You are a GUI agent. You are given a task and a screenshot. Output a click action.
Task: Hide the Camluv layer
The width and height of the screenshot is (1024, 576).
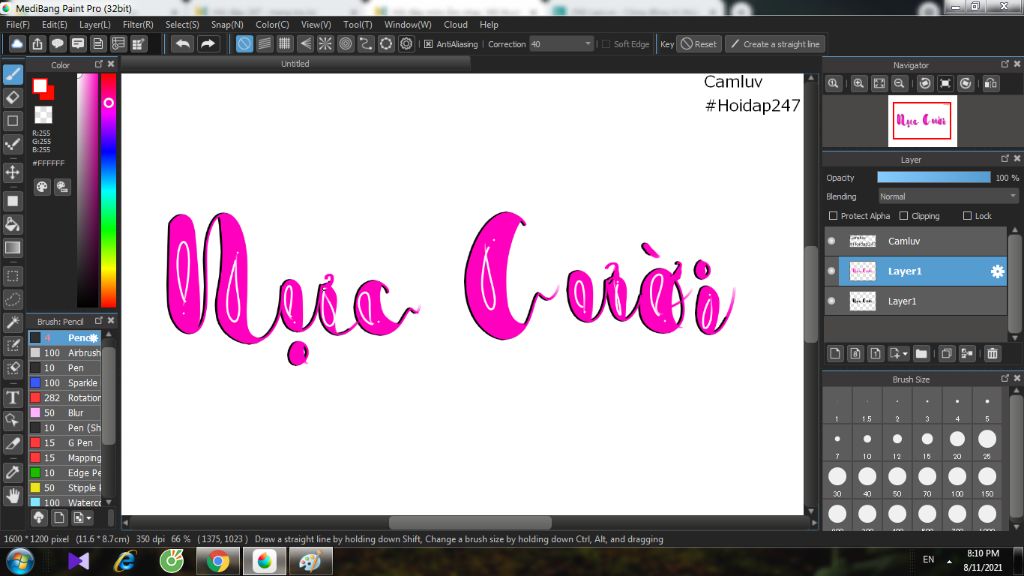(x=831, y=241)
